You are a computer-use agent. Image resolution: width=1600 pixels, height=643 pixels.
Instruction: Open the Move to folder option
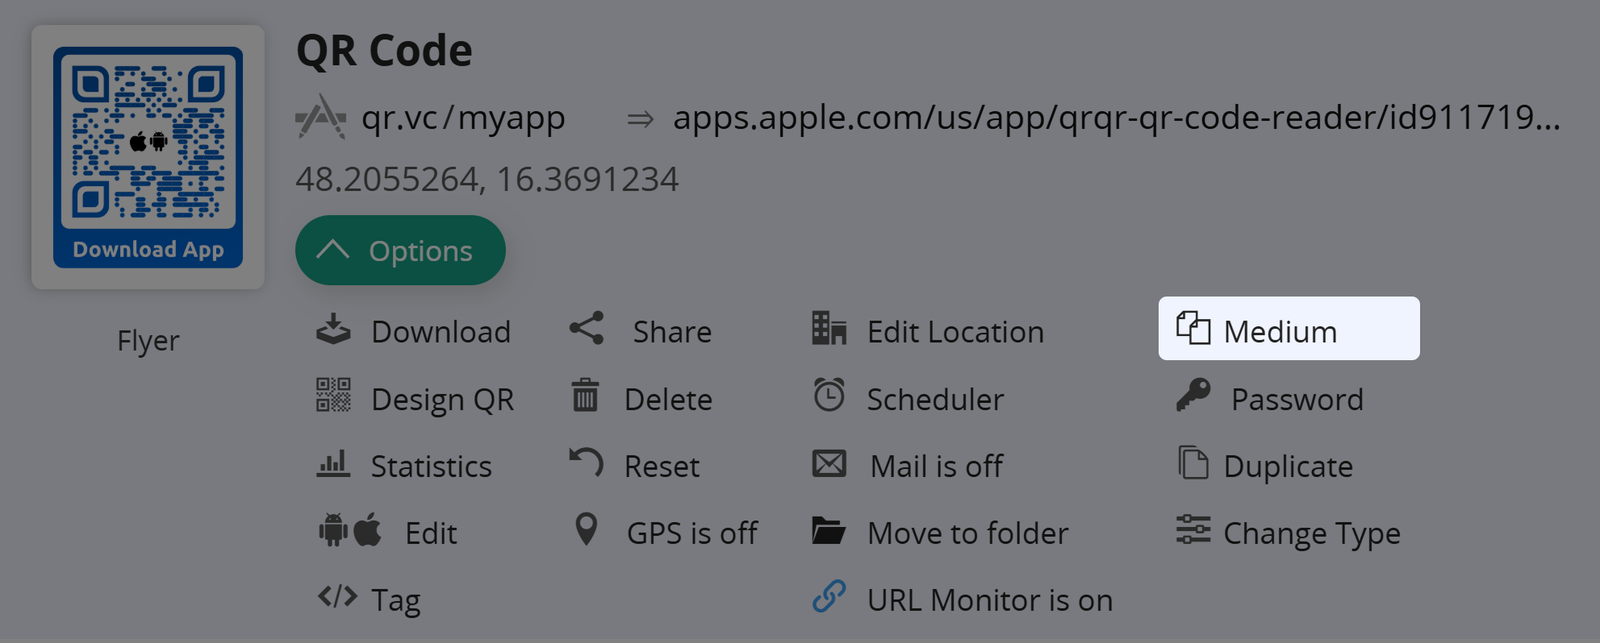tap(967, 533)
